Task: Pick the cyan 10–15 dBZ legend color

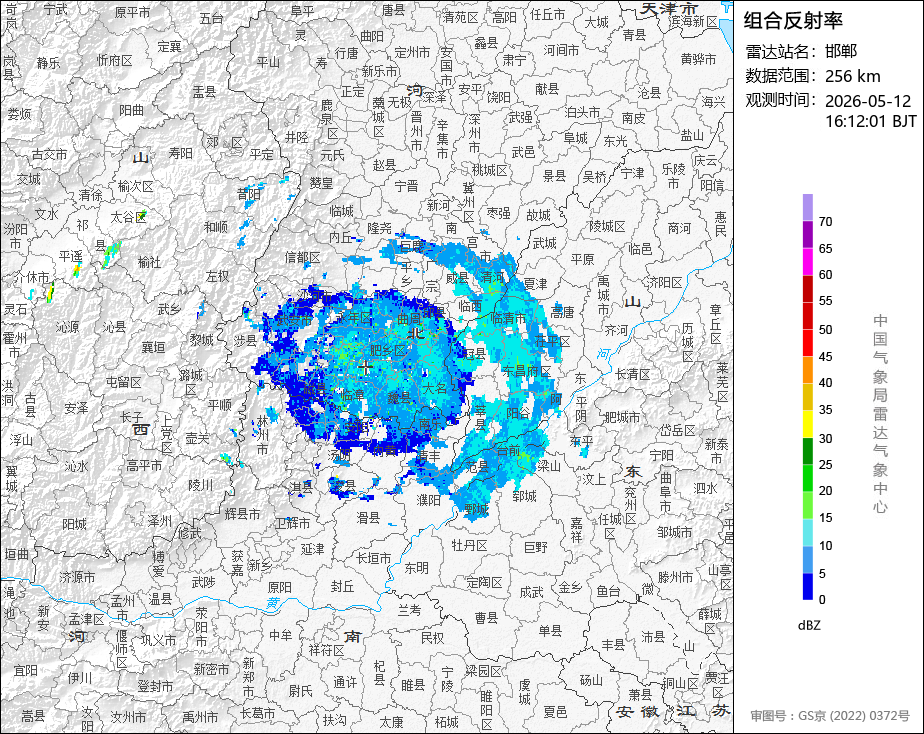Action: tap(808, 533)
